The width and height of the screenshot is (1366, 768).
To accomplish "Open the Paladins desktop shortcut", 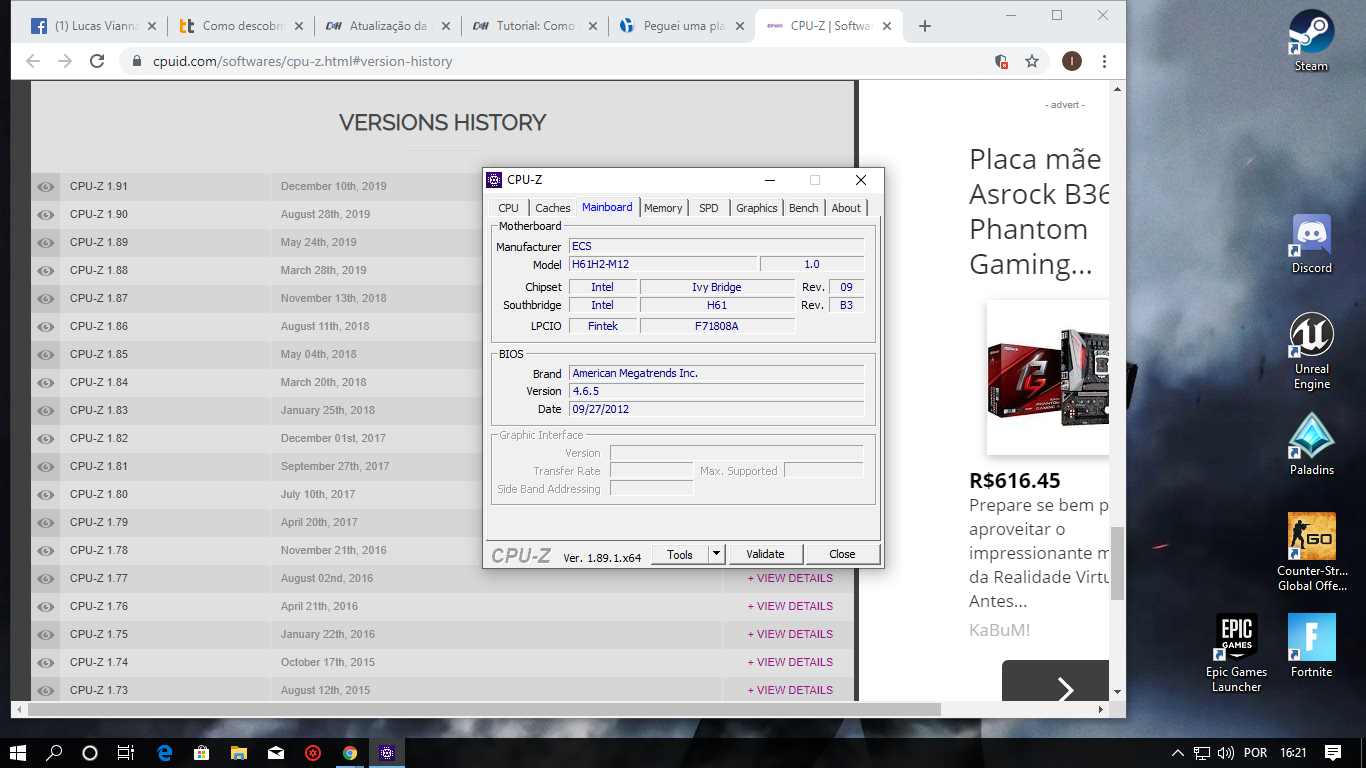I will pyautogui.click(x=1311, y=443).
